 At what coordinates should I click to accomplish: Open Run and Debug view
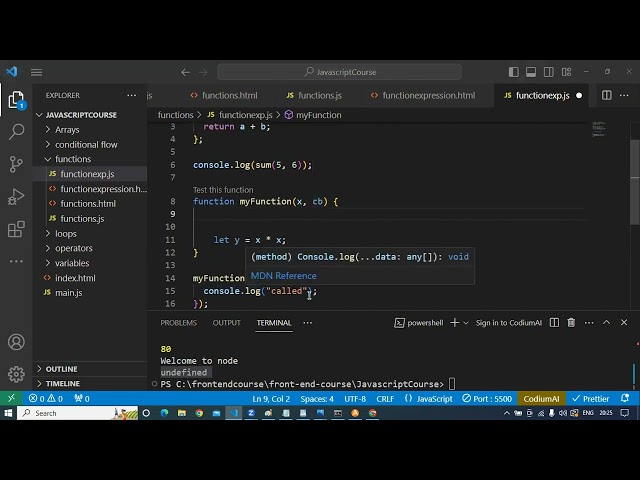click(16, 197)
